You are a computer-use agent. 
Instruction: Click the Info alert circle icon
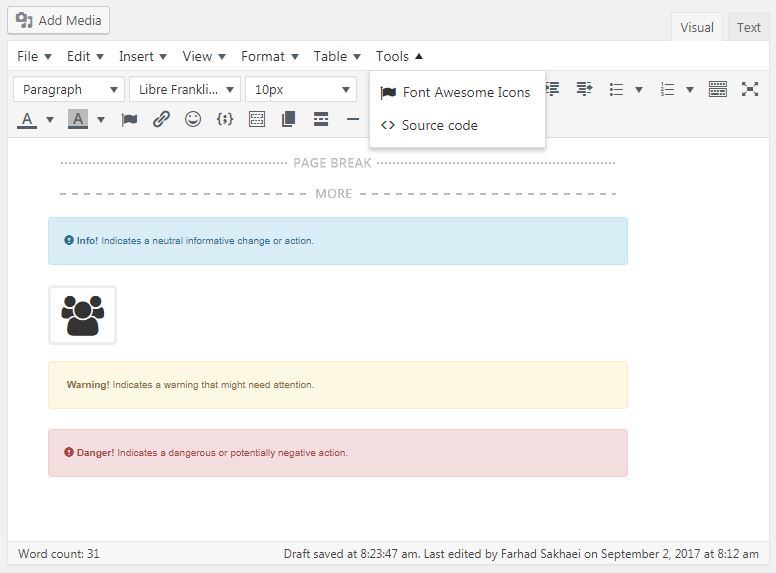[69, 240]
